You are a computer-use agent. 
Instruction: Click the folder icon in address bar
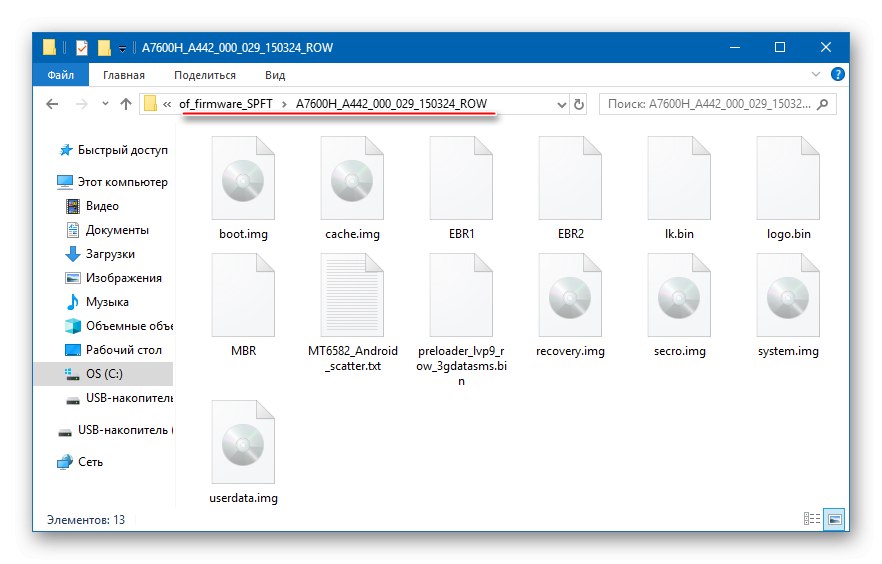[x=150, y=103]
